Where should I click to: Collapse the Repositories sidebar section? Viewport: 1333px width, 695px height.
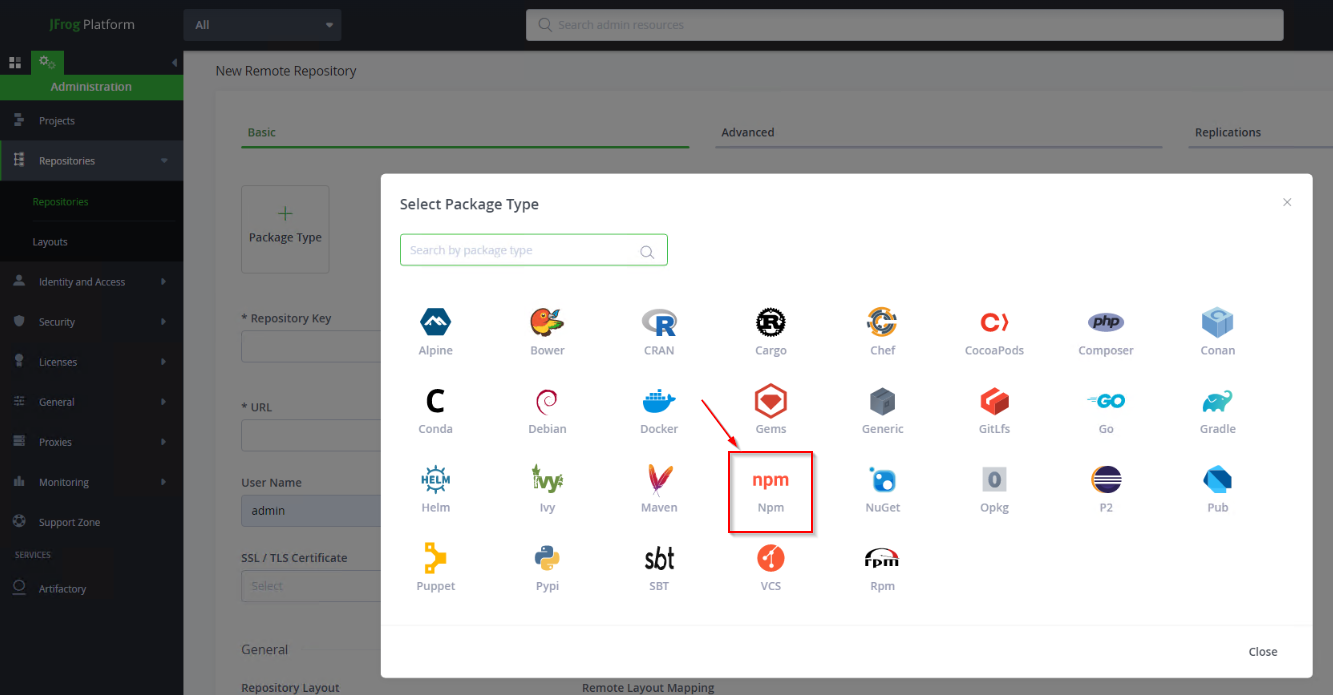tap(164, 161)
